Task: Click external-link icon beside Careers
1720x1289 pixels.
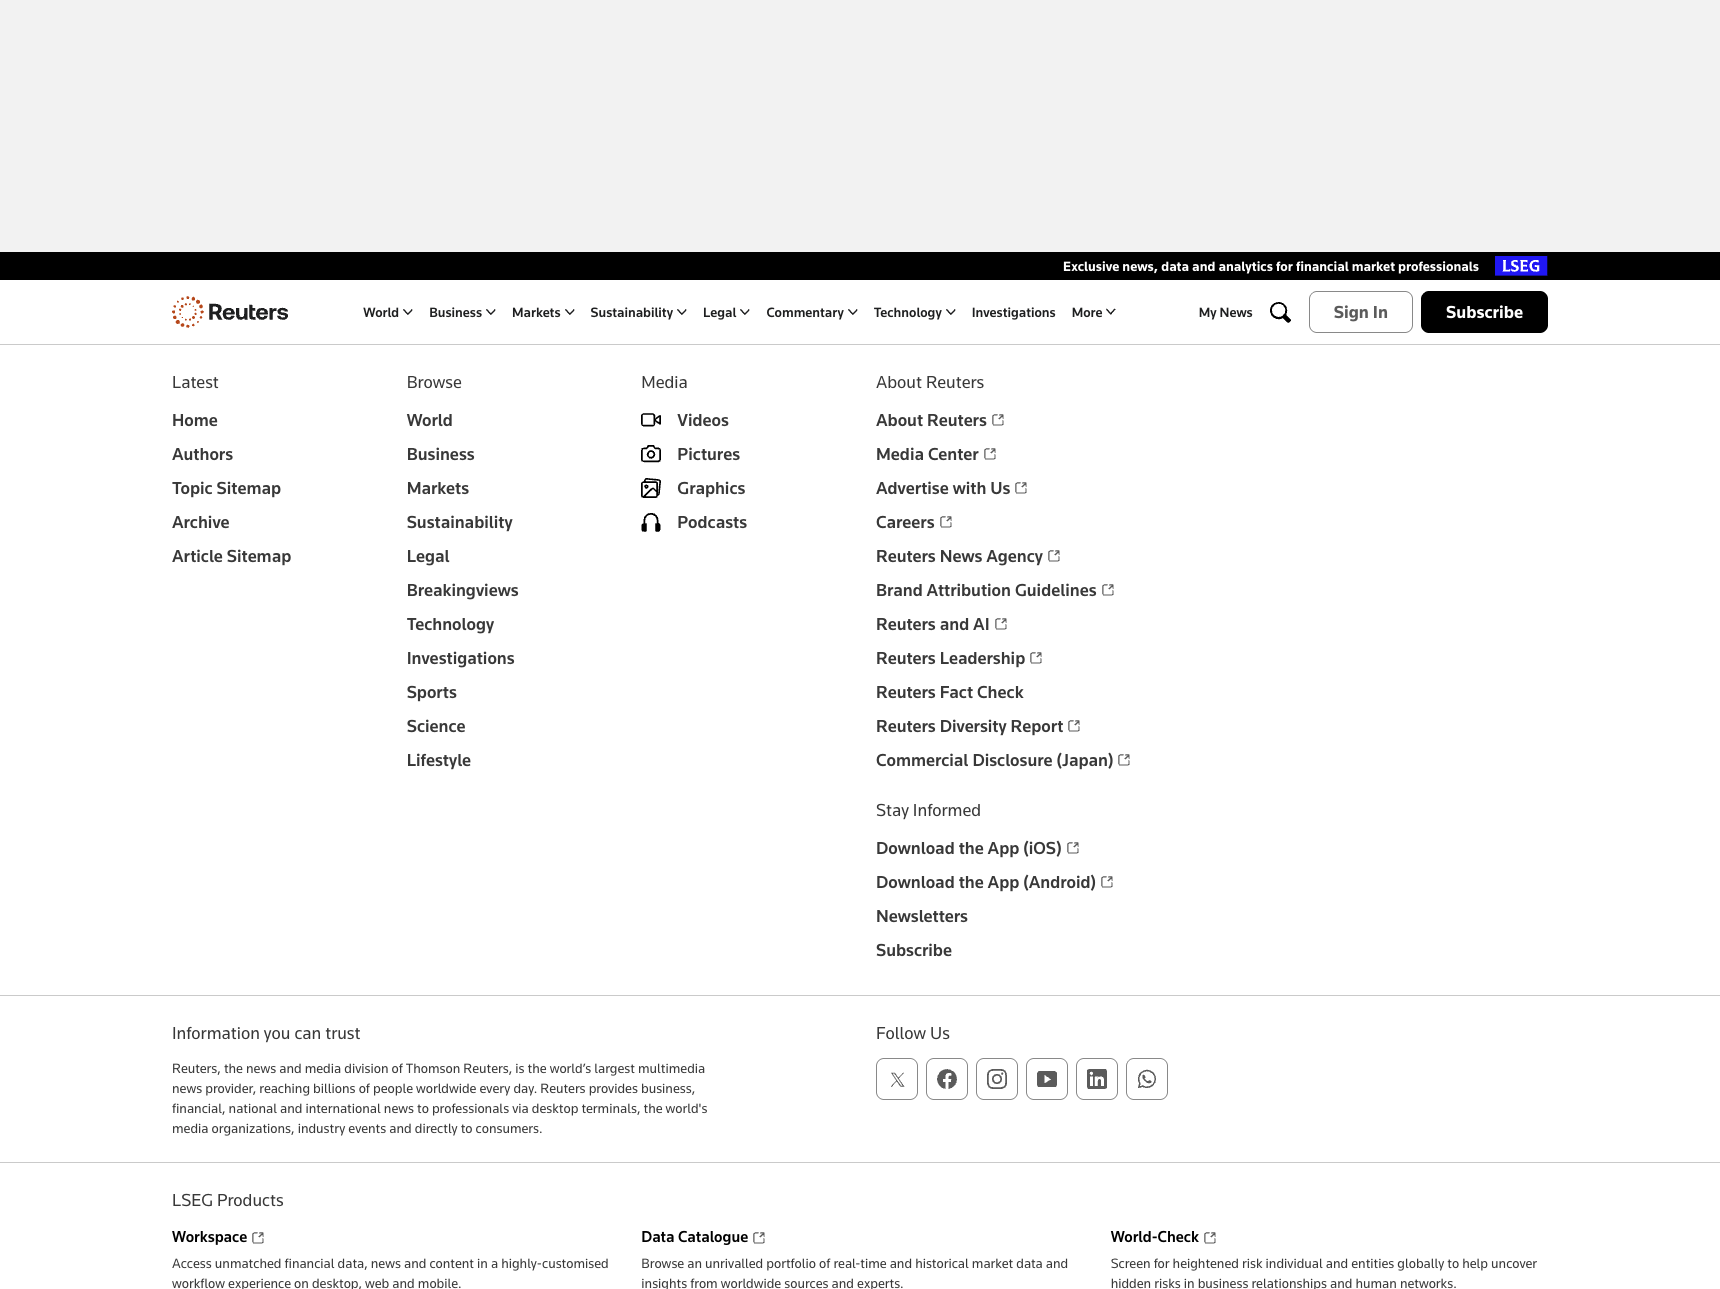Action: coord(946,522)
